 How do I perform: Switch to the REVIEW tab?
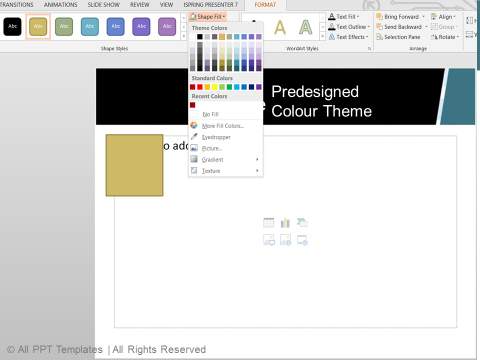click(140, 5)
